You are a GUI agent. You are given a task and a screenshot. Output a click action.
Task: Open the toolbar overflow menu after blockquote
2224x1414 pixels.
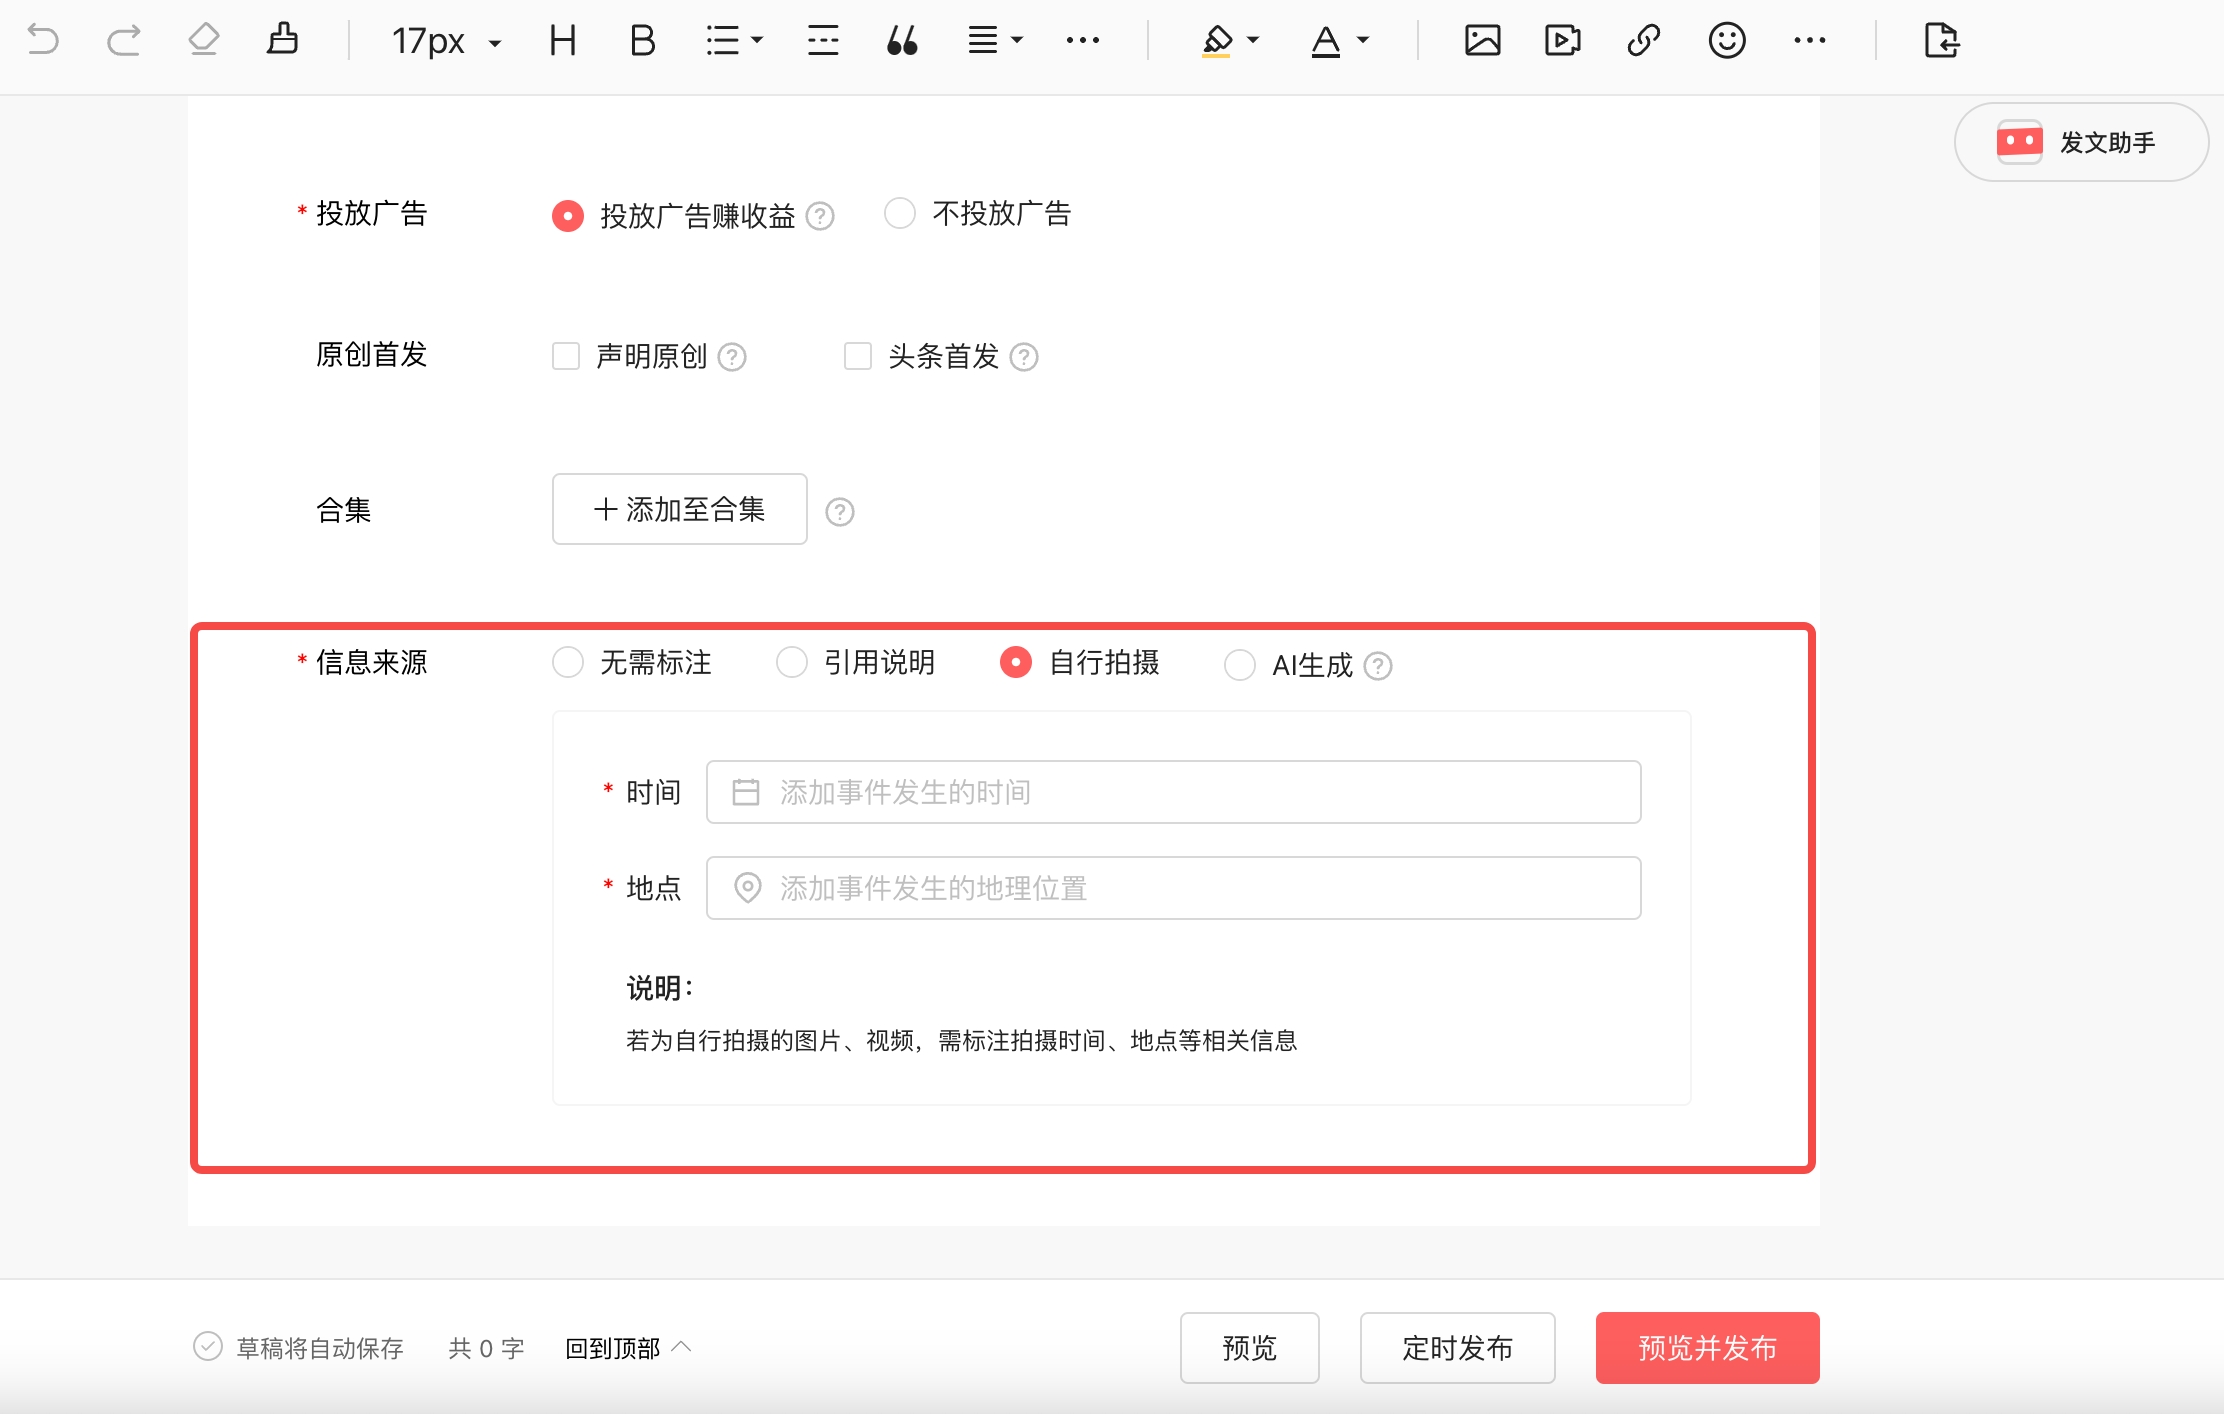point(1083,40)
